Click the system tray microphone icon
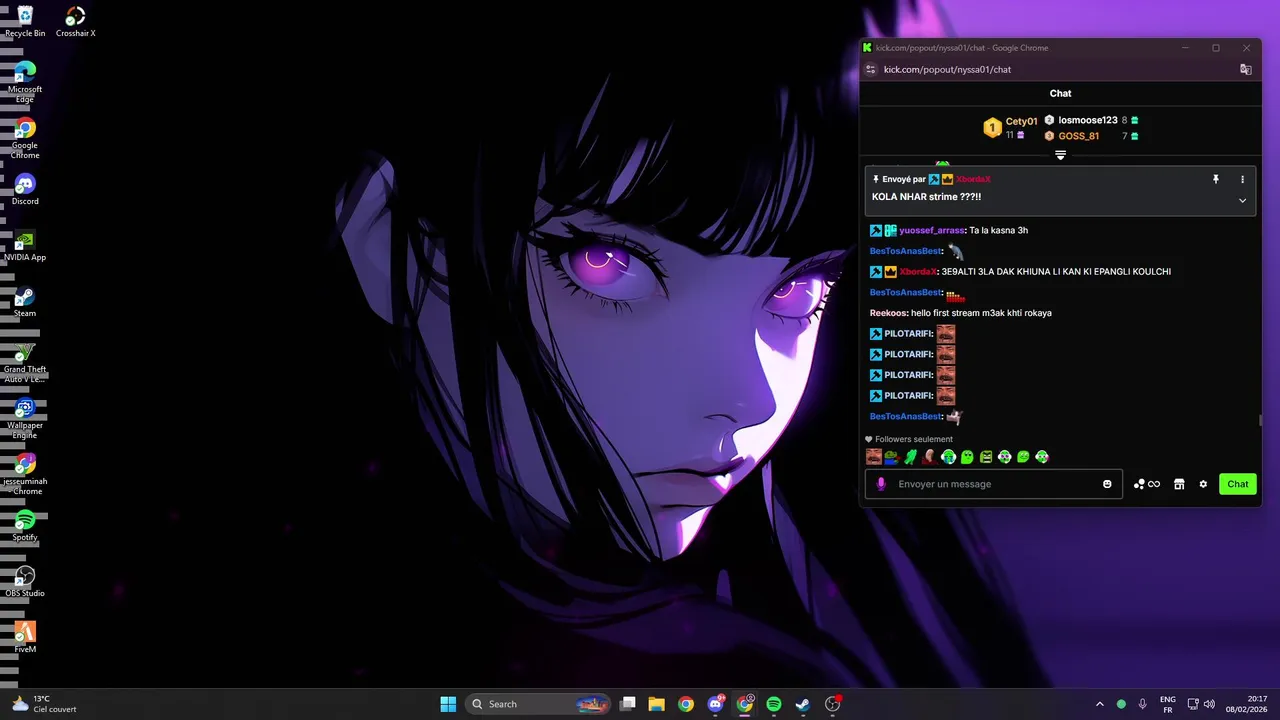The image size is (1280, 720). point(1142,704)
